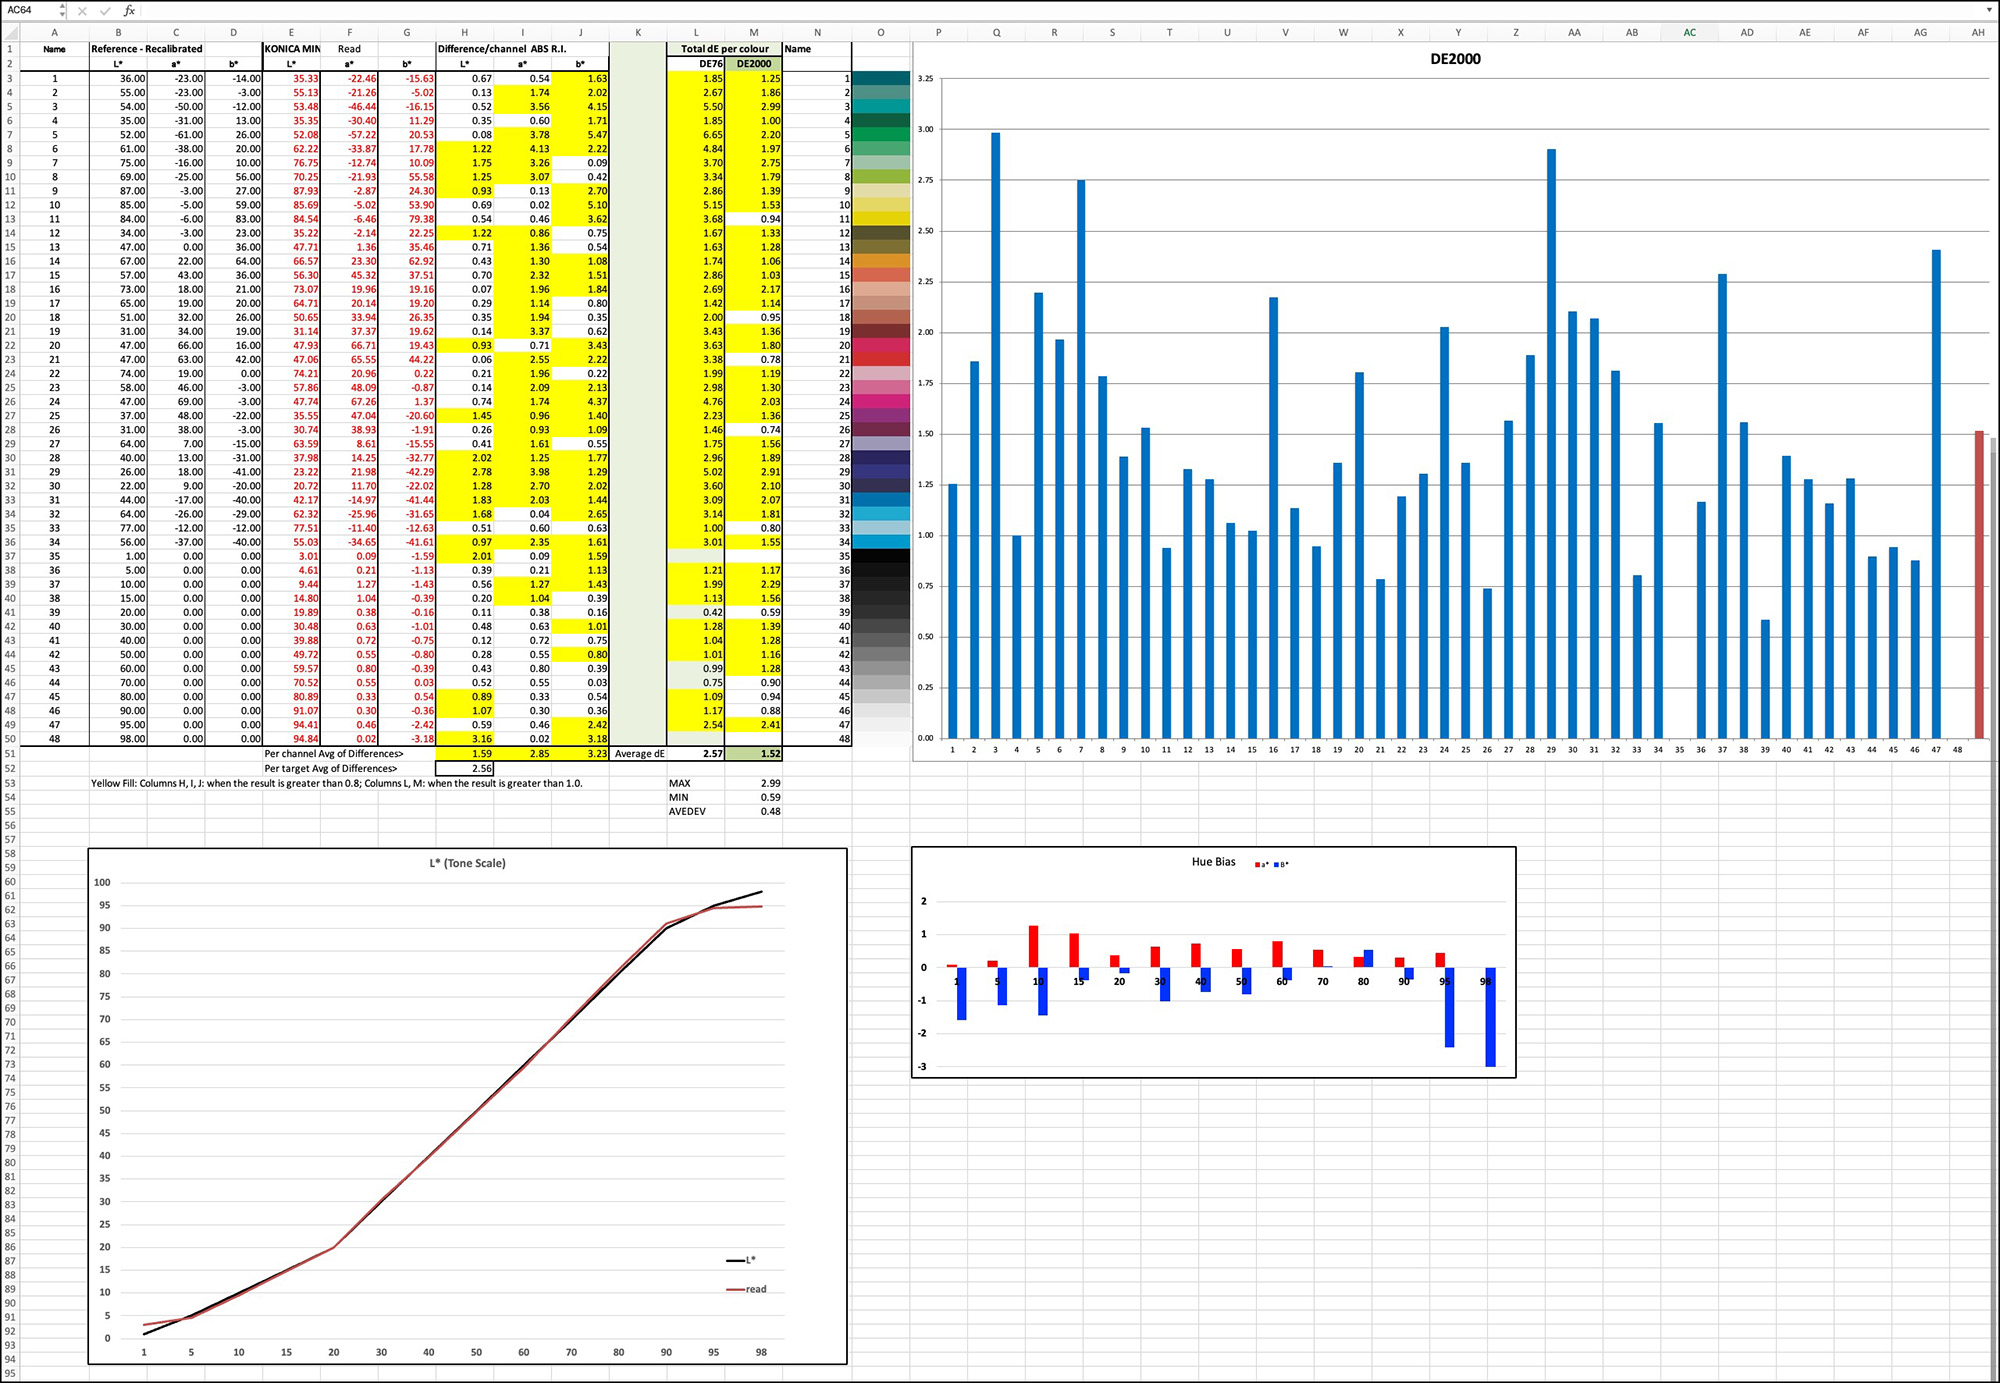The image size is (2000, 1383).
Task: Click the DE2000 header cell
Action: pos(754,63)
